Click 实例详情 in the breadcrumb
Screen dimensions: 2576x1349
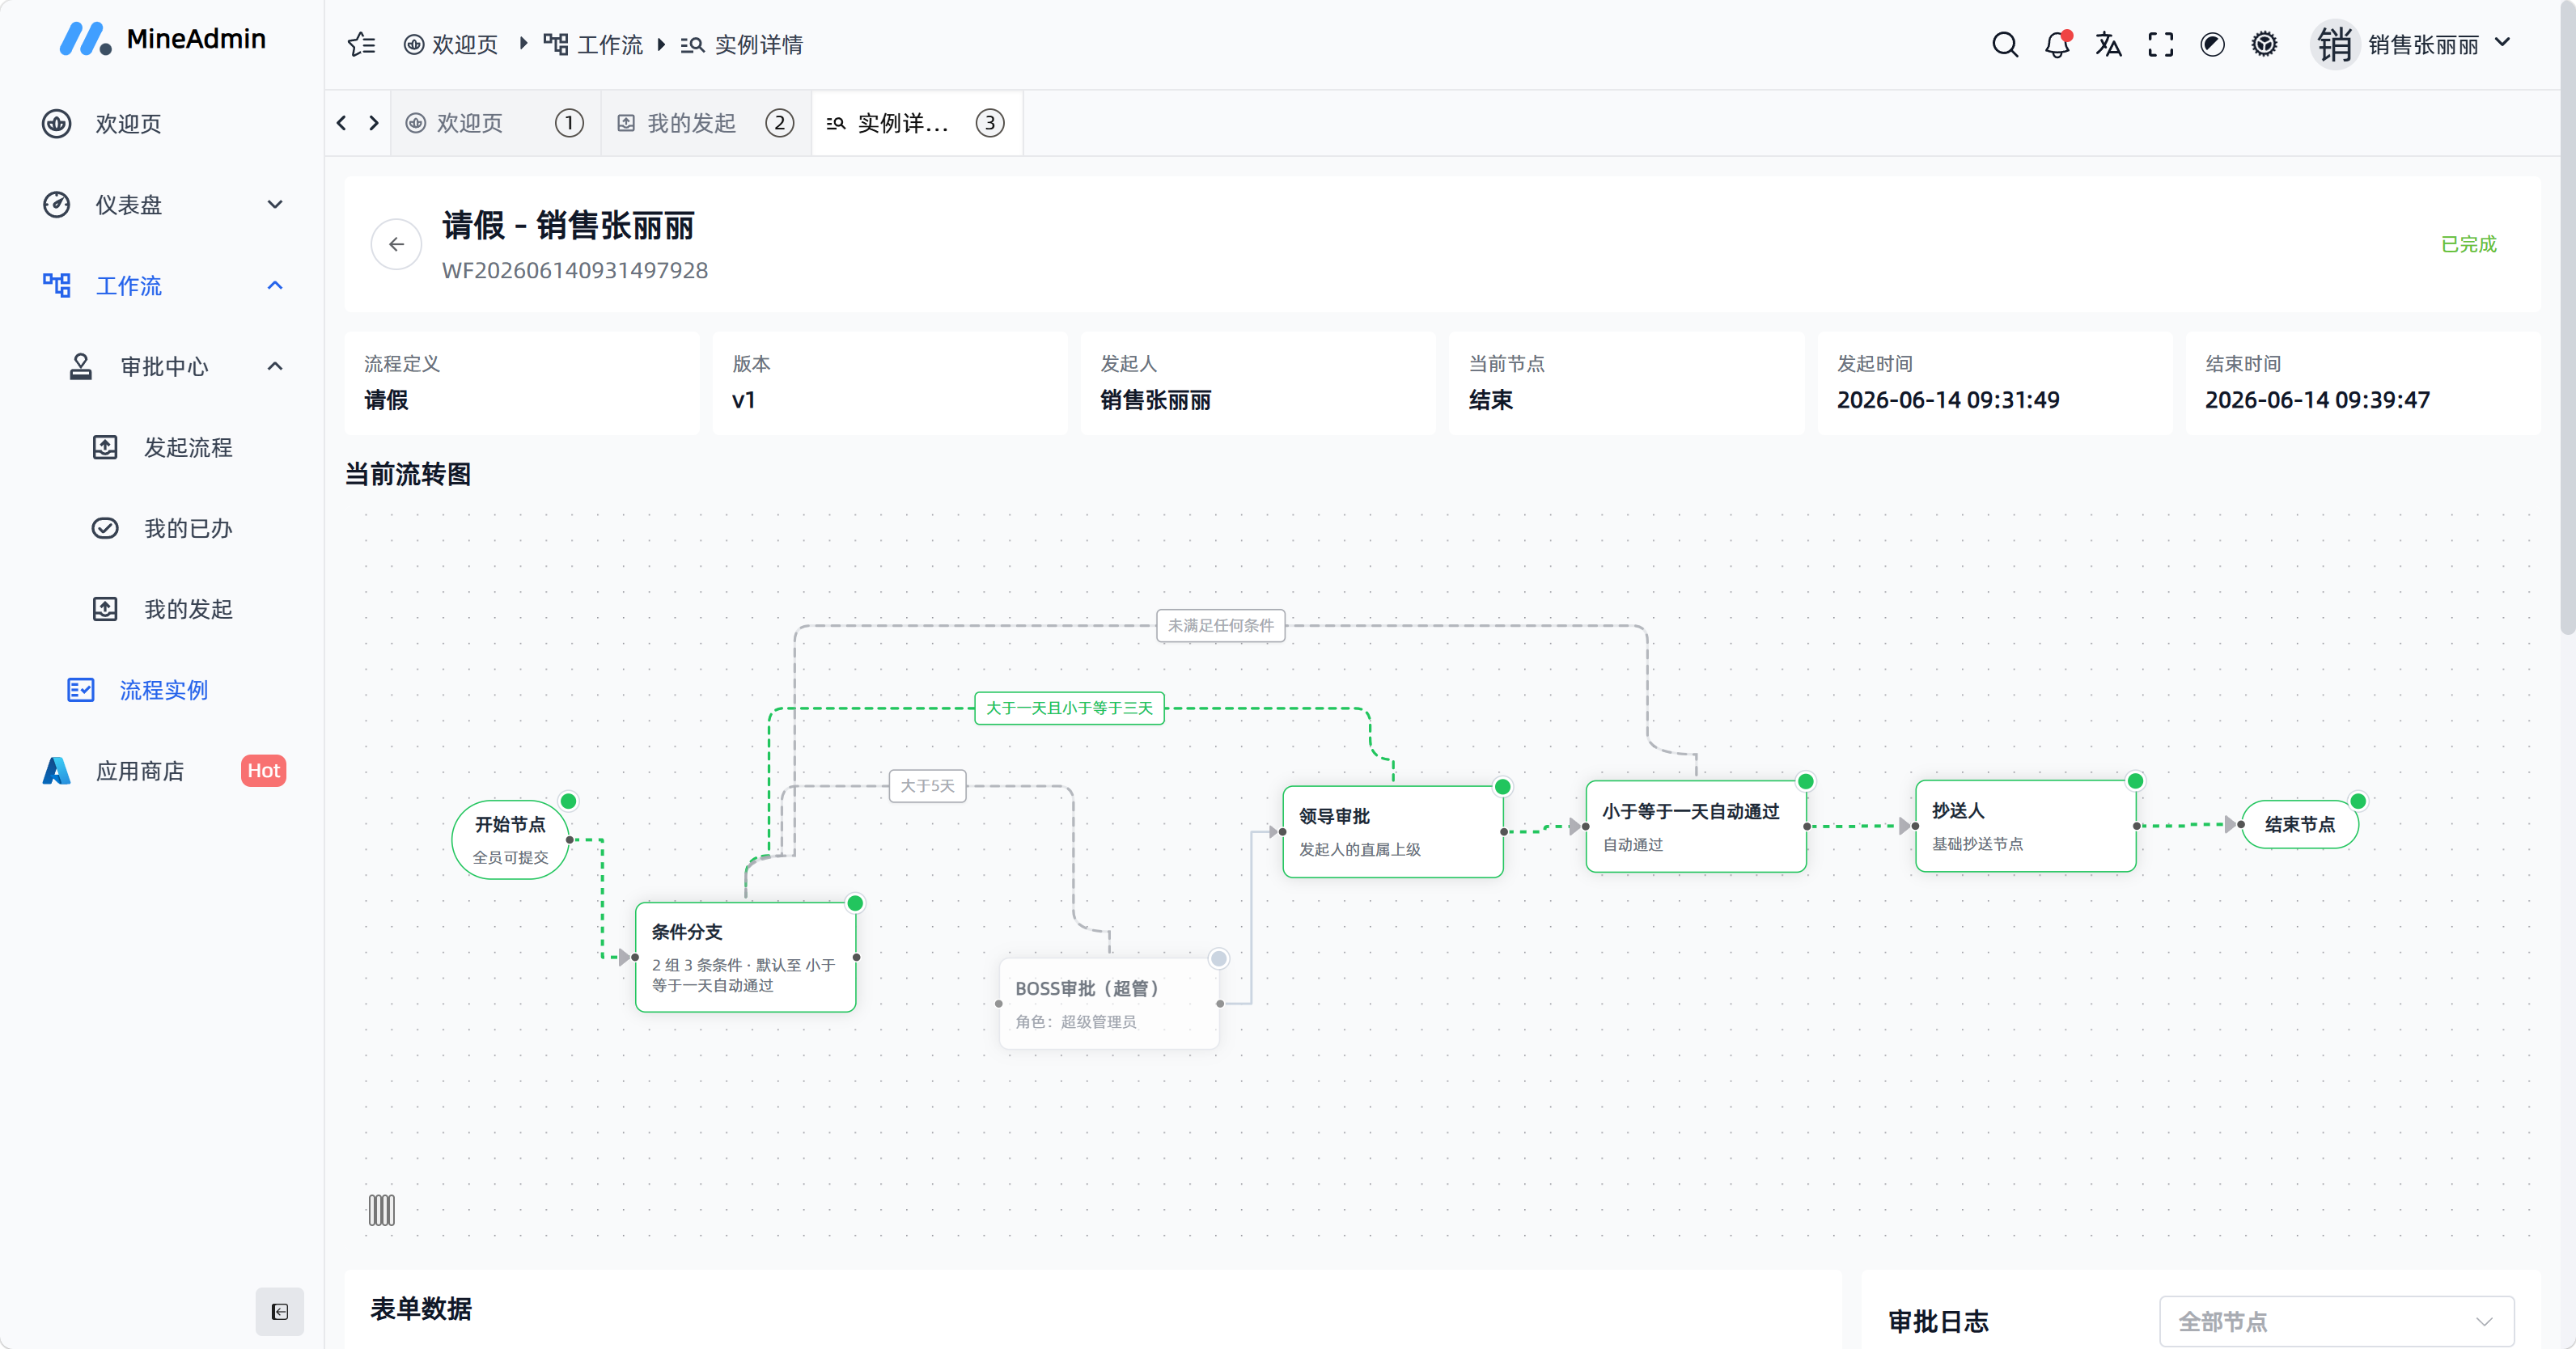tap(741, 44)
